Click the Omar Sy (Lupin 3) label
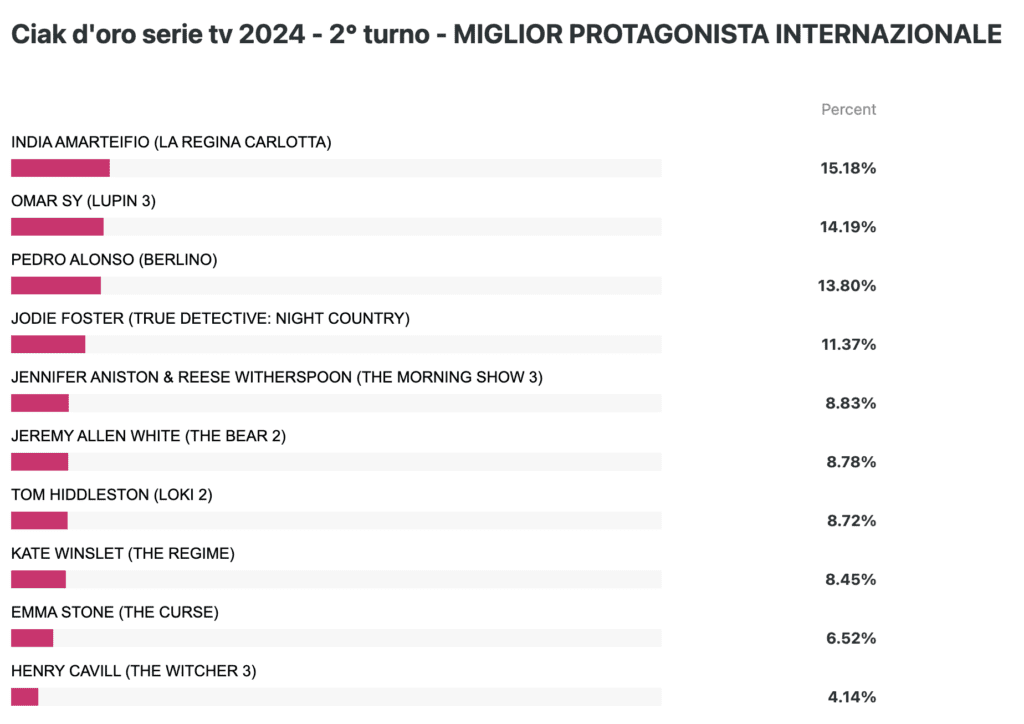The image size is (1024, 724). click(84, 201)
